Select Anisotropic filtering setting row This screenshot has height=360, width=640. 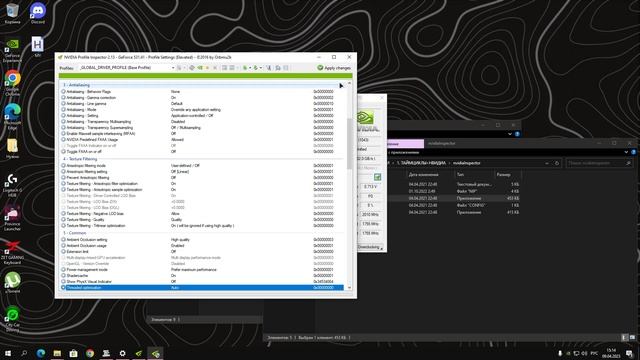202,172
